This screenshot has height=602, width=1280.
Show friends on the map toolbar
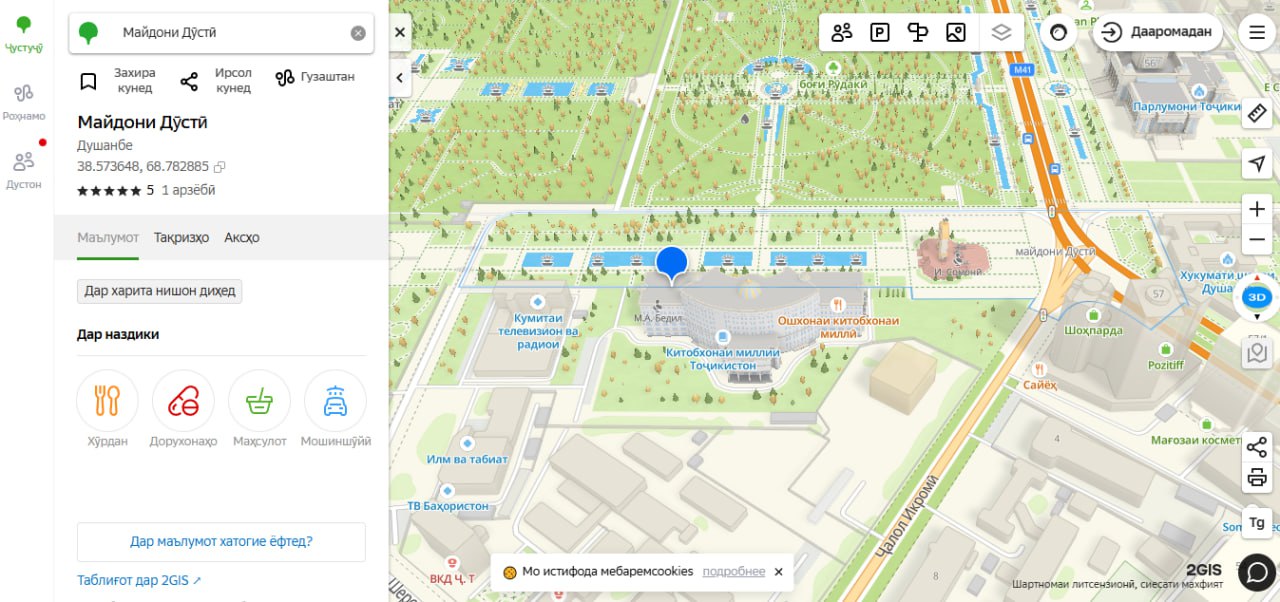click(841, 32)
